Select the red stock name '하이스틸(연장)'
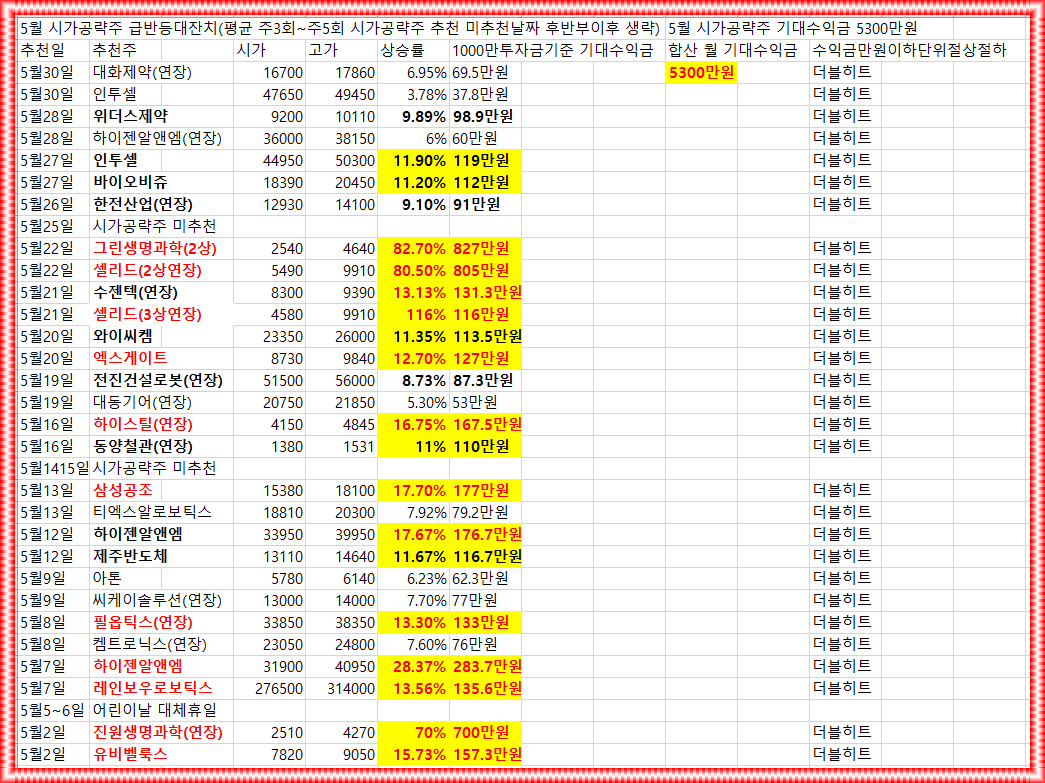The width and height of the screenshot is (1045, 783). click(x=143, y=424)
